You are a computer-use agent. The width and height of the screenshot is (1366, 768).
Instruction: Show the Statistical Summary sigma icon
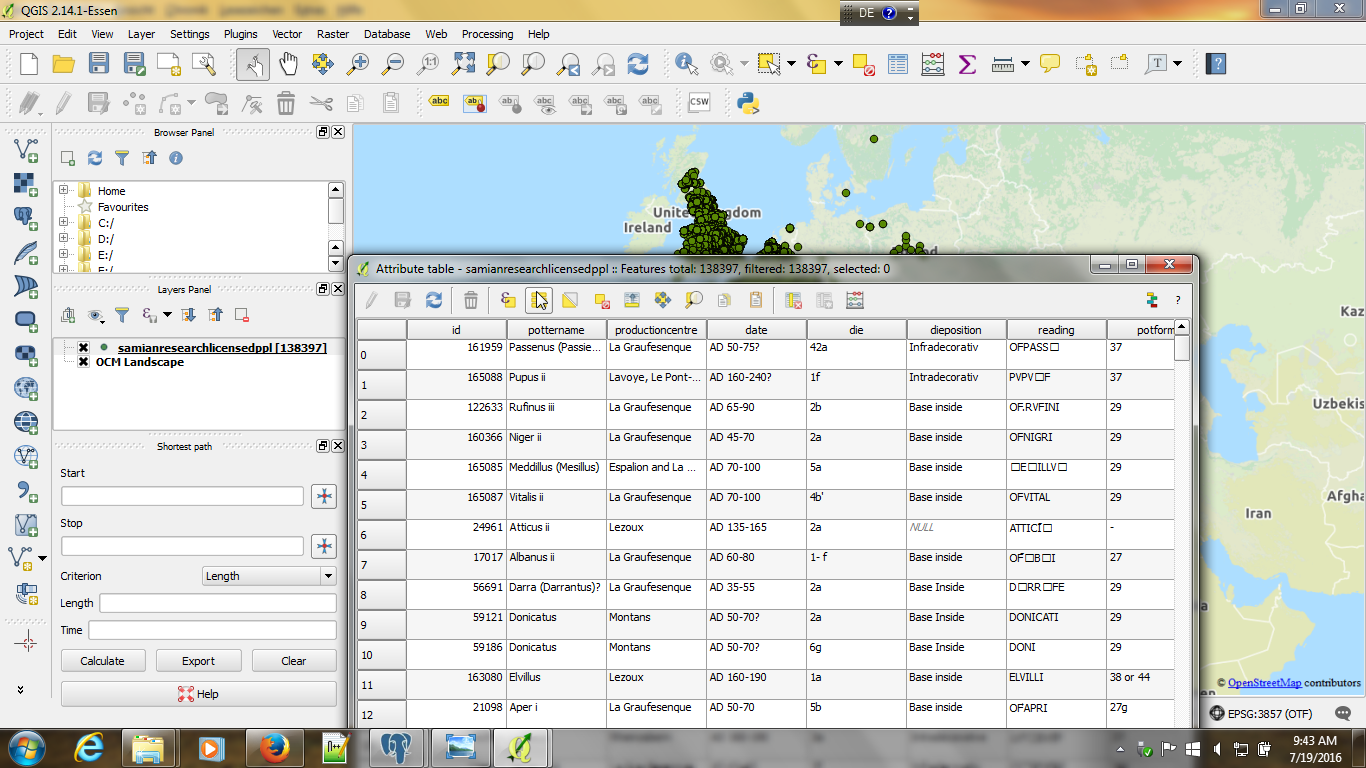click(967, 64)
